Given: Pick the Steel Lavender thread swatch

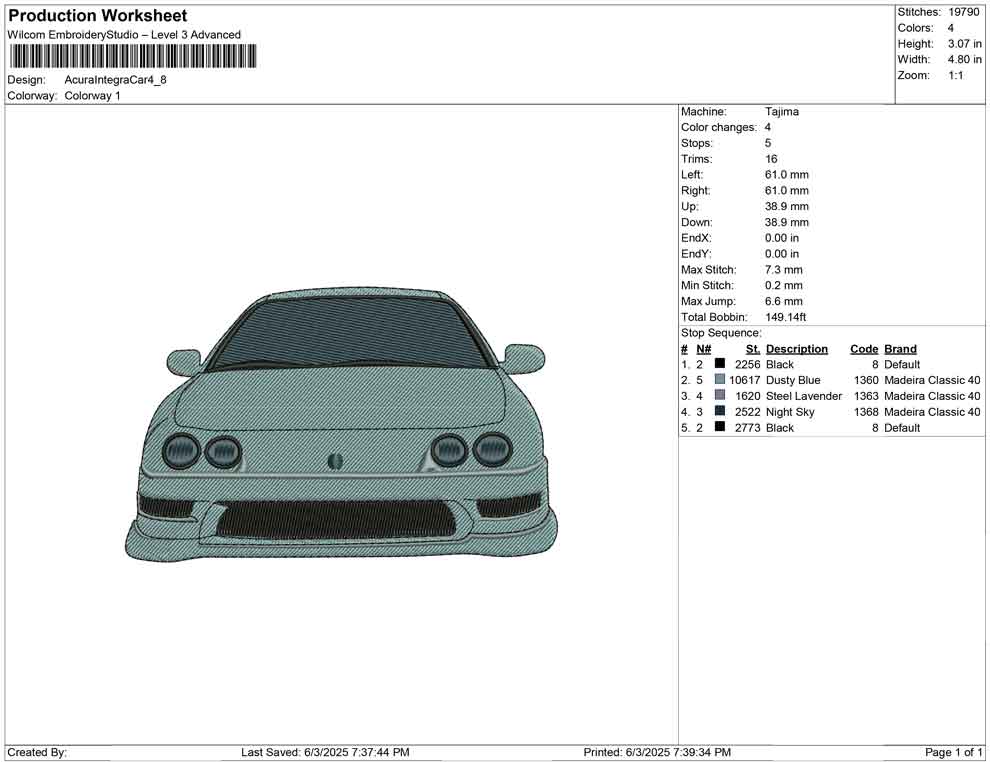Looking at the screenshot, I should pyautogui.click(x=720, y=396).
